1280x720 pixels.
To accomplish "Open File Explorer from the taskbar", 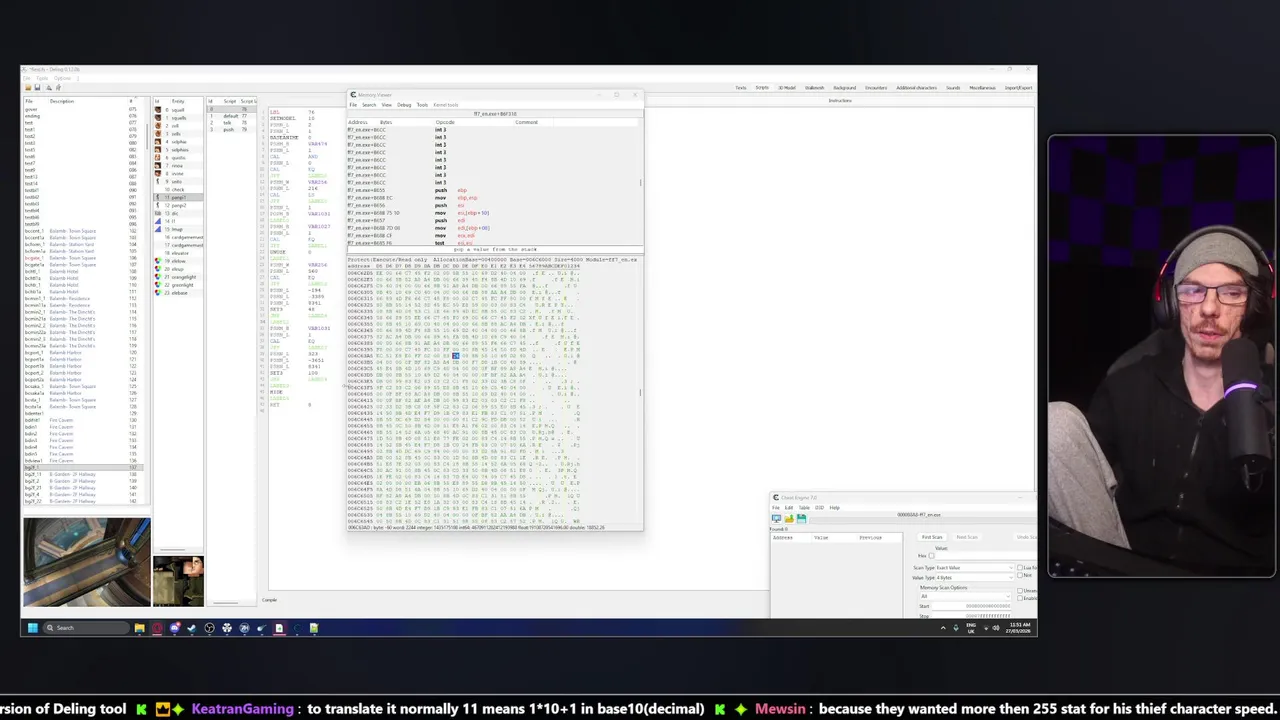I will pos(139,628).
